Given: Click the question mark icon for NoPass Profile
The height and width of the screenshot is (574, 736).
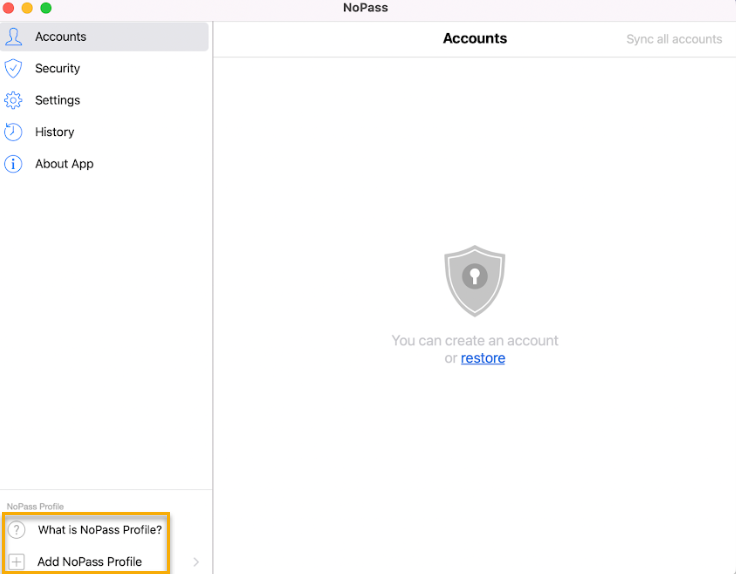Looking at the screenshot, I should coord(16,530).
